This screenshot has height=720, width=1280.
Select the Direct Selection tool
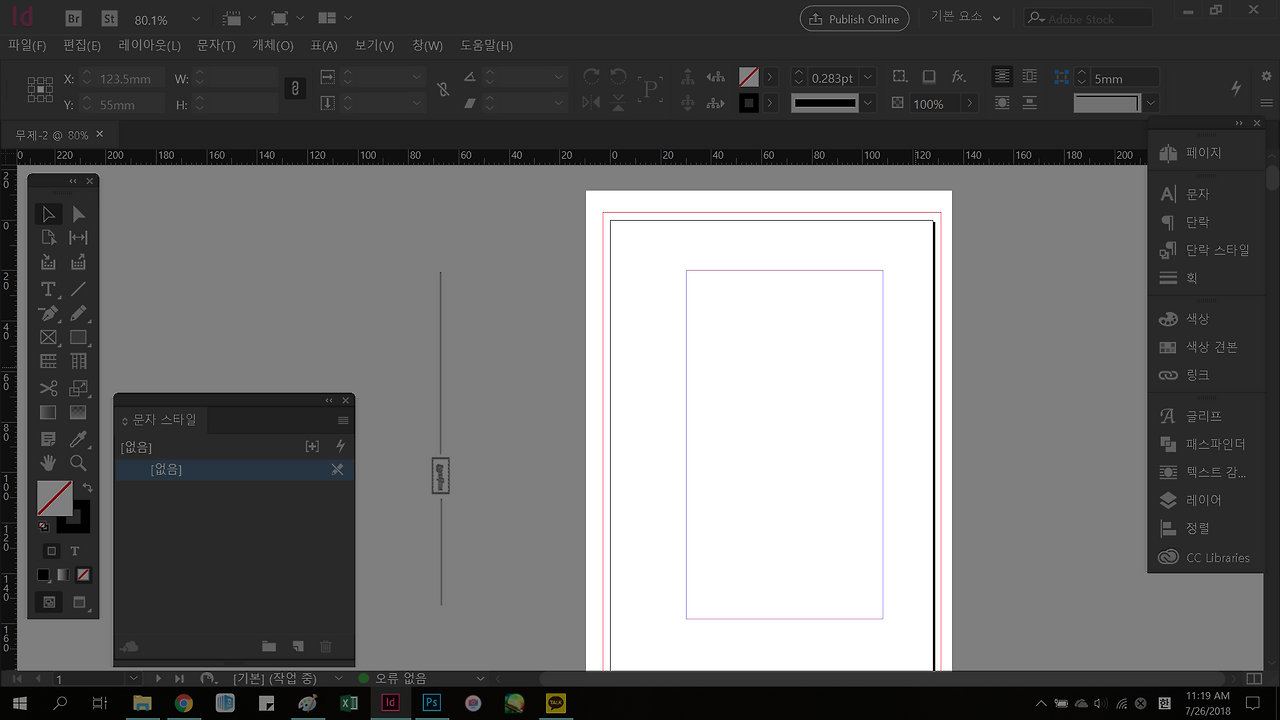[78, 214]
